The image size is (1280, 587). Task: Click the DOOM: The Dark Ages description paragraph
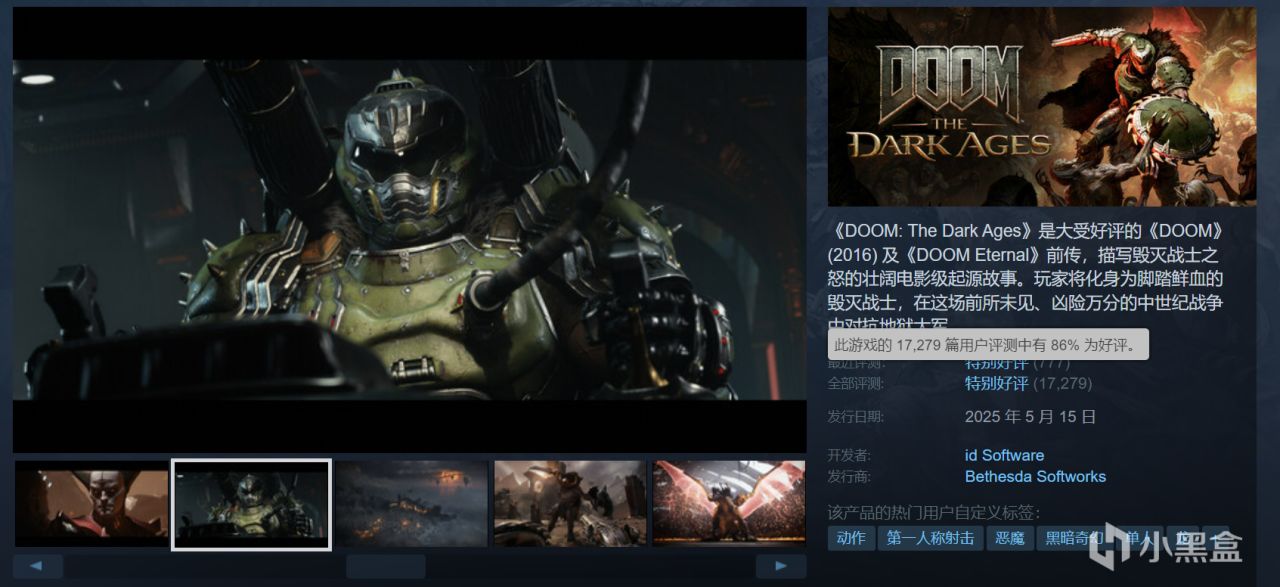(1027, 277)
